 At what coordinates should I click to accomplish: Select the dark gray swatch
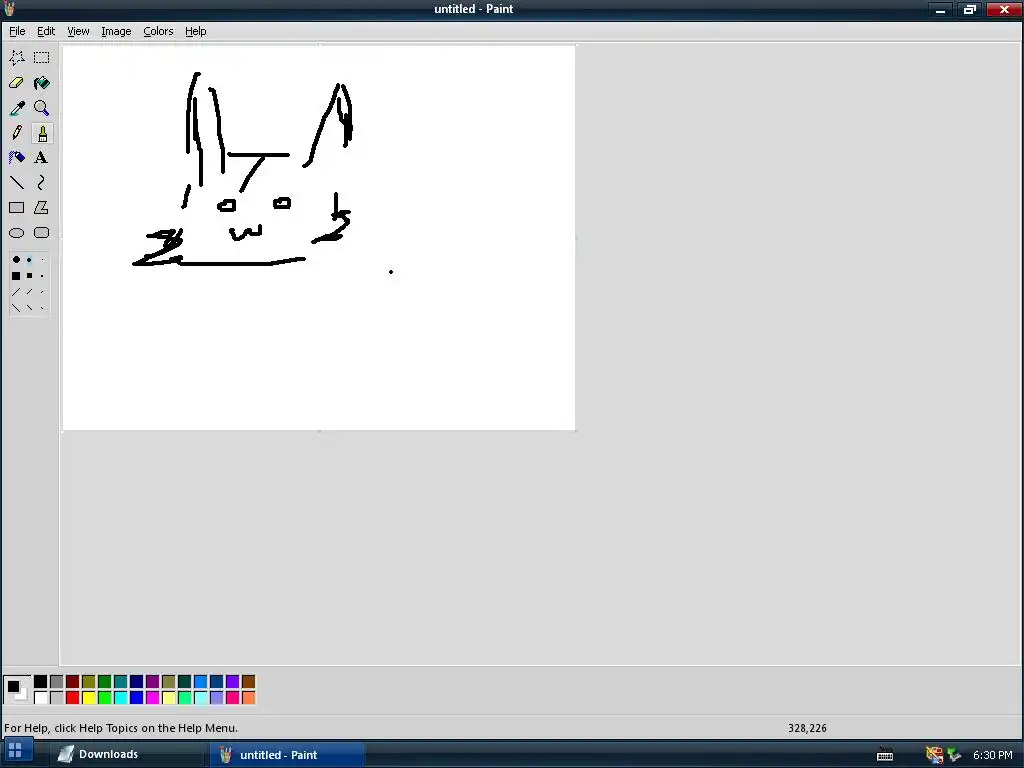pos(57,682)
